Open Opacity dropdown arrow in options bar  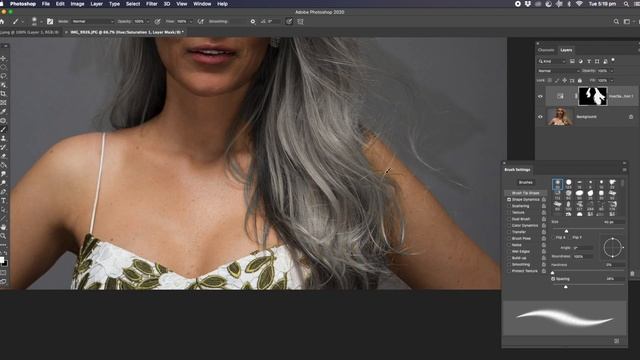point(147,21)
